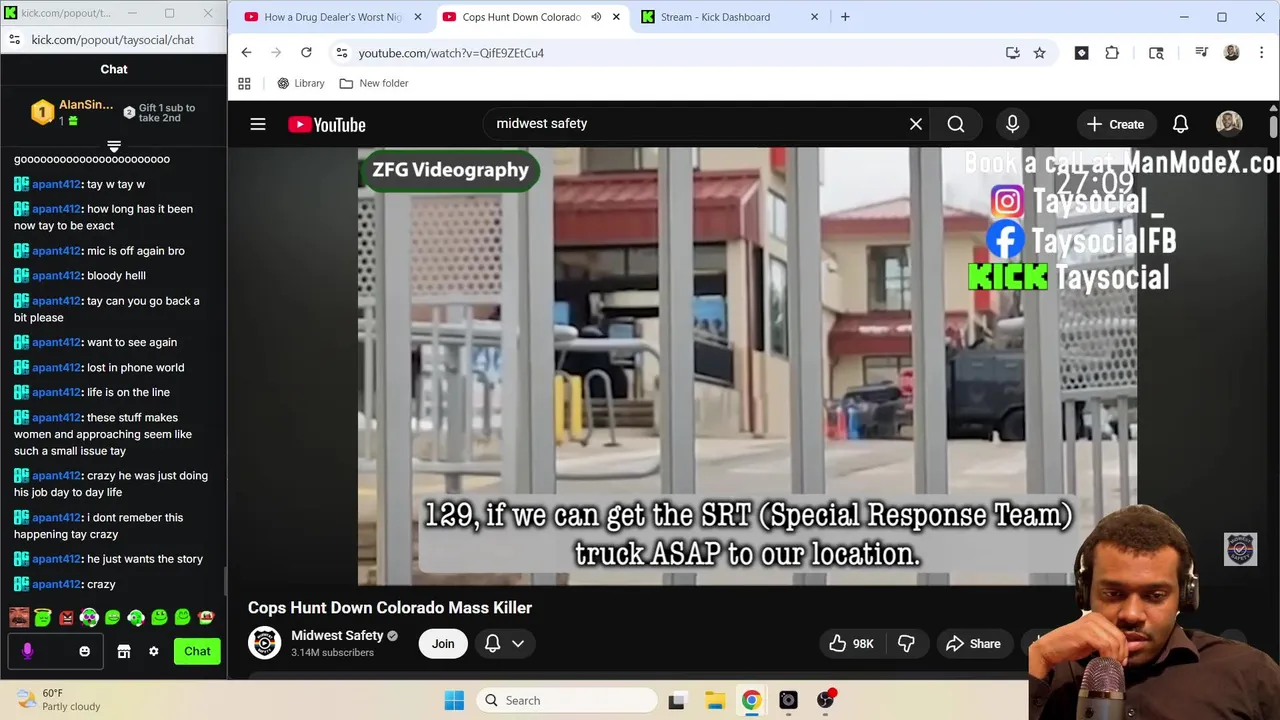Viewport: 1280px width, 720px height.
Task: Open the Midwest Safety channel name link
Action: (x=337, y=636)
